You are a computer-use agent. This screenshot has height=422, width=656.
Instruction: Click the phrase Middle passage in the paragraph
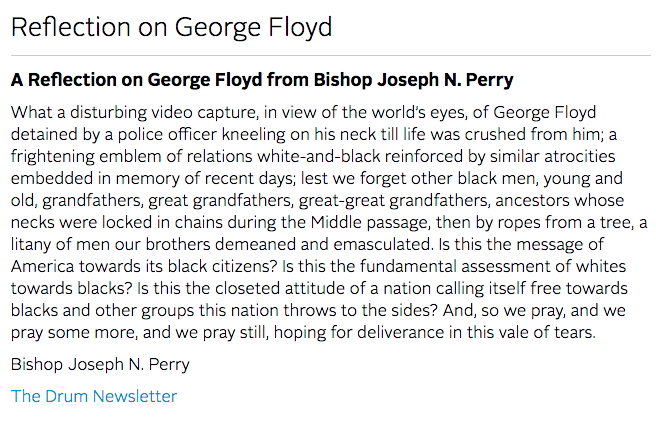[370, 222]
